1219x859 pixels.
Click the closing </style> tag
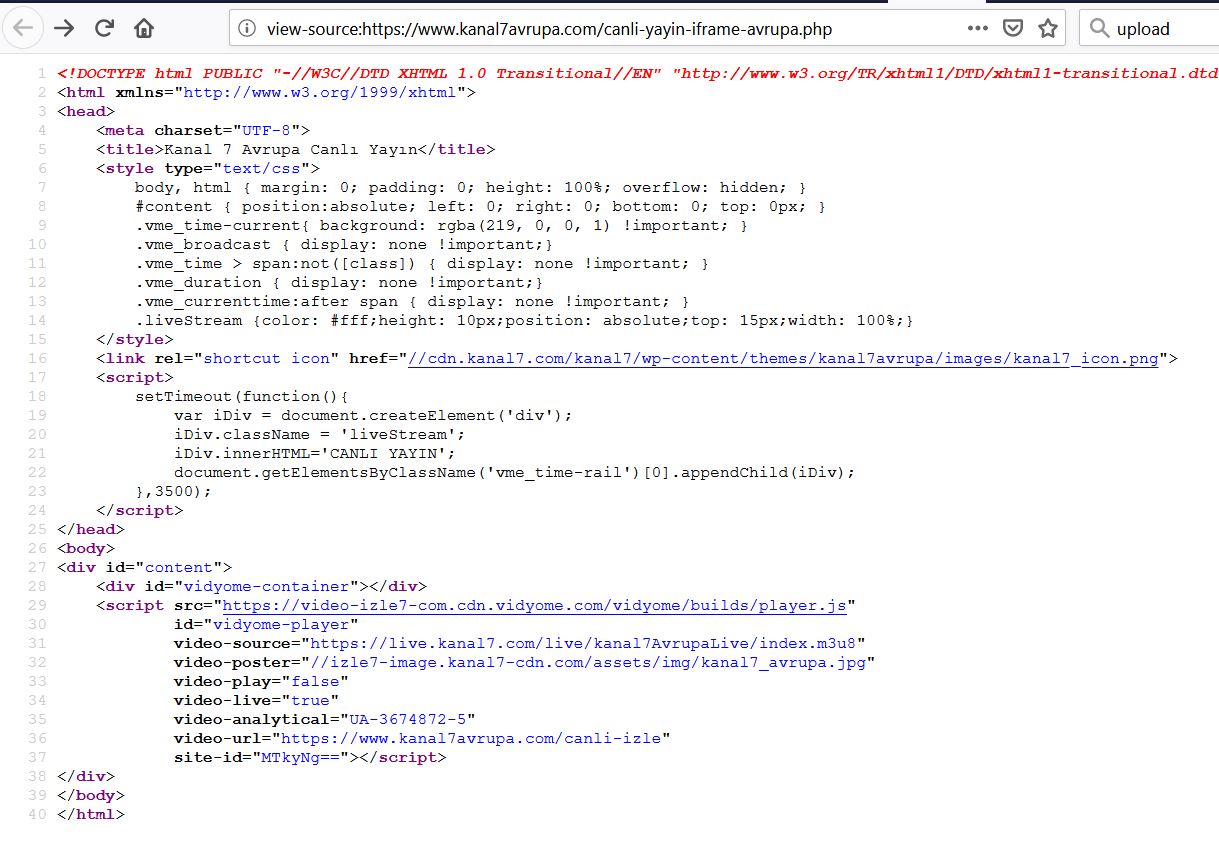[x=135, y=340]
